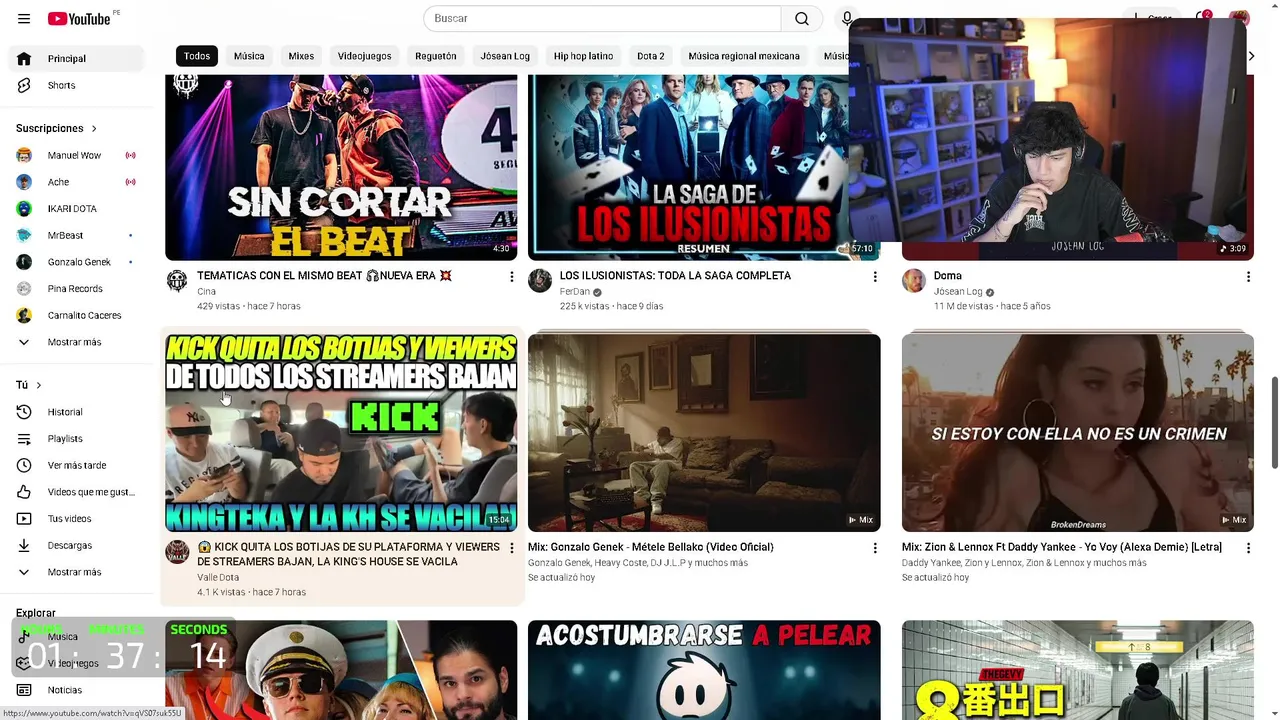The width and height of the screenshot is (1280, 720).
Task: Open FerDan channel avatar
Action: pos(540,281)
